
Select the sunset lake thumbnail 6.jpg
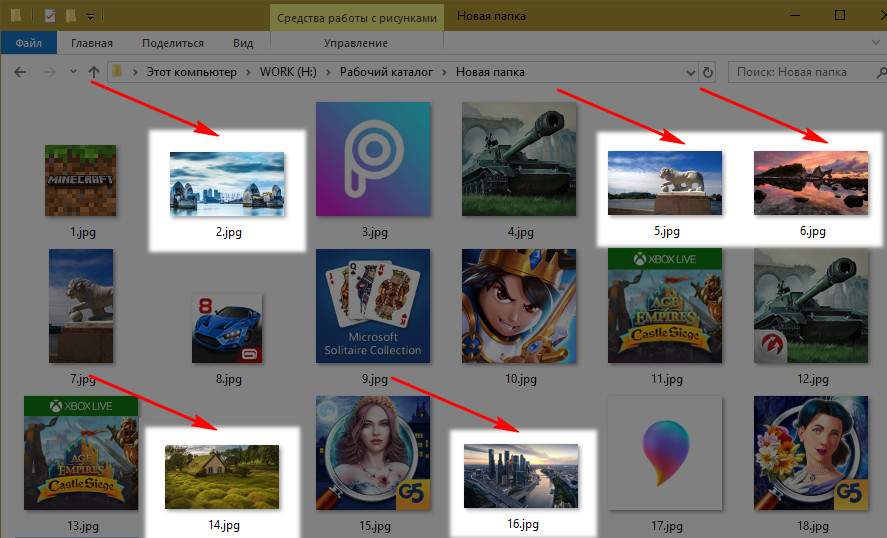811,183
